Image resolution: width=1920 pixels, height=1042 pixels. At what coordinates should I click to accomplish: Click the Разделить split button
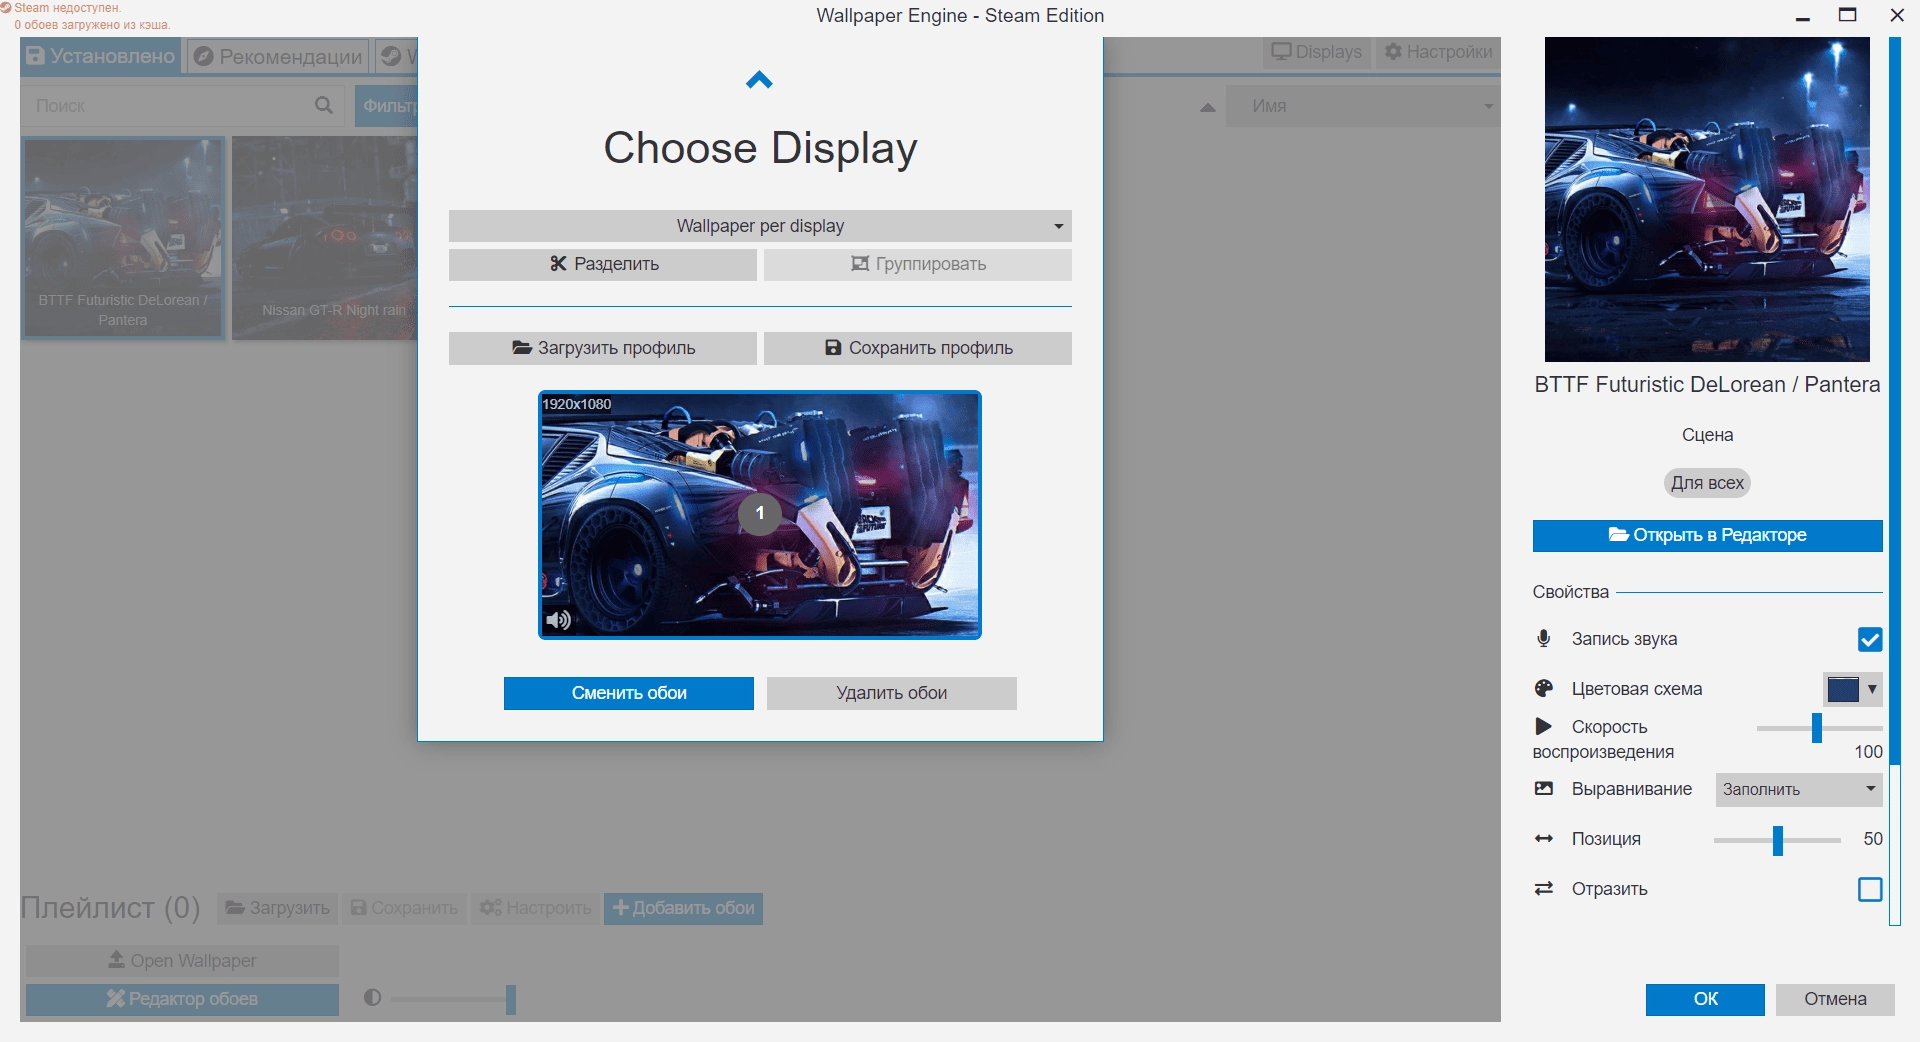coord(603,264)
